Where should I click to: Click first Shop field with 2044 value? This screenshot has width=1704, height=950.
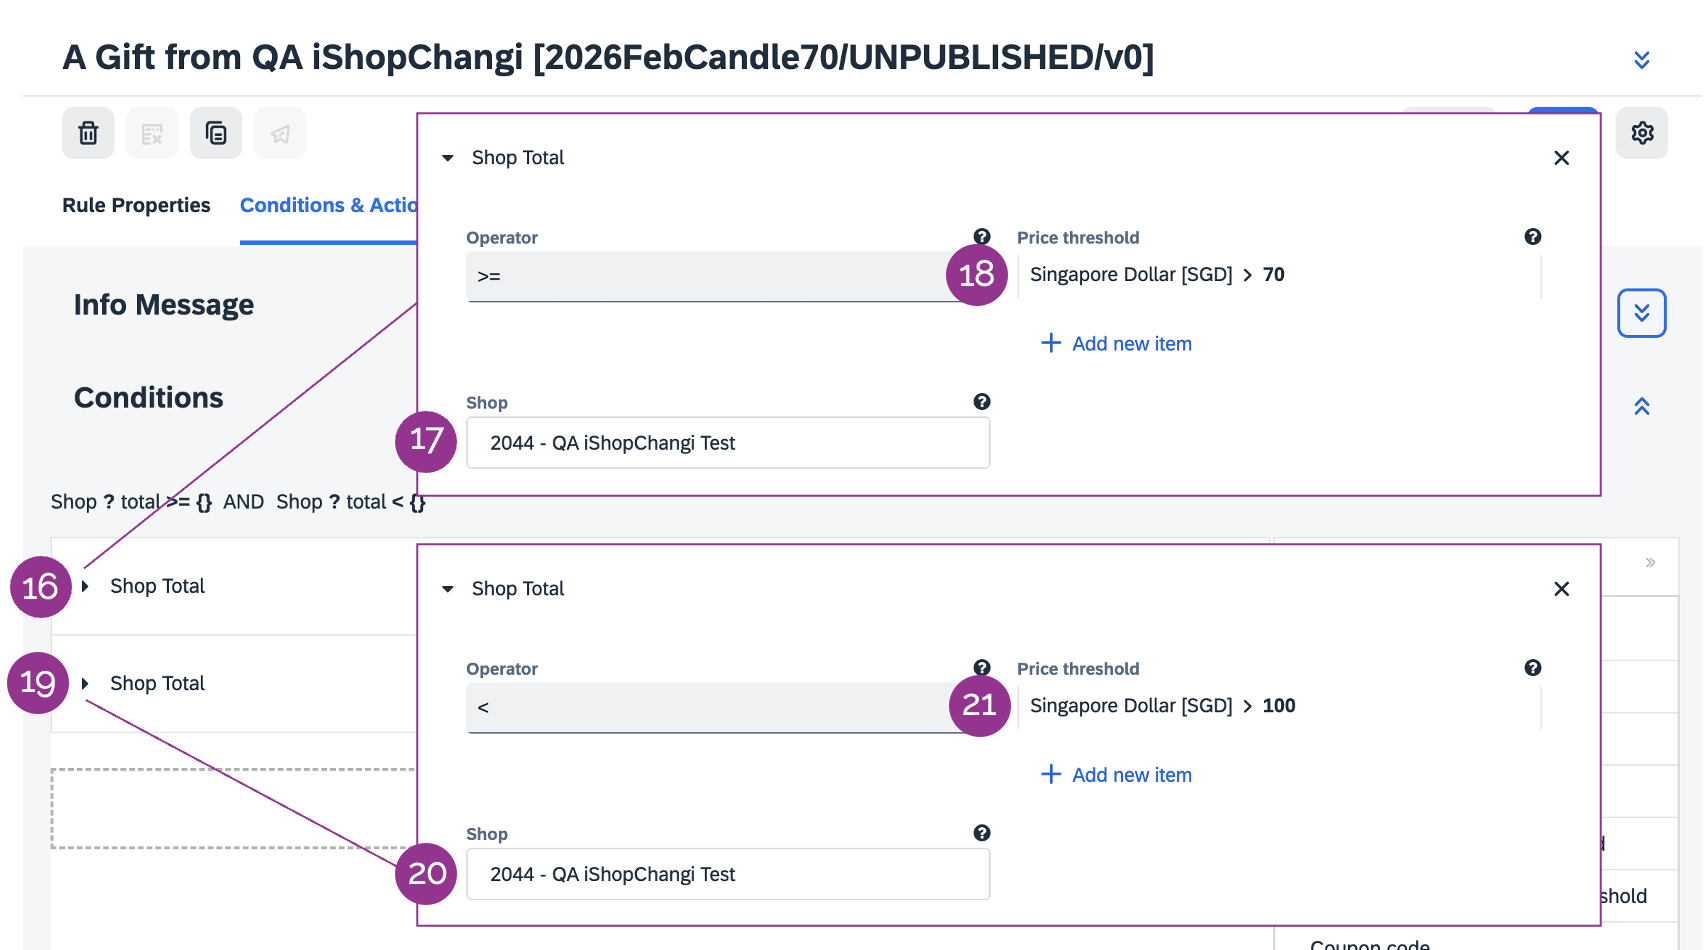pyautogui.click(x=728, y=443)
